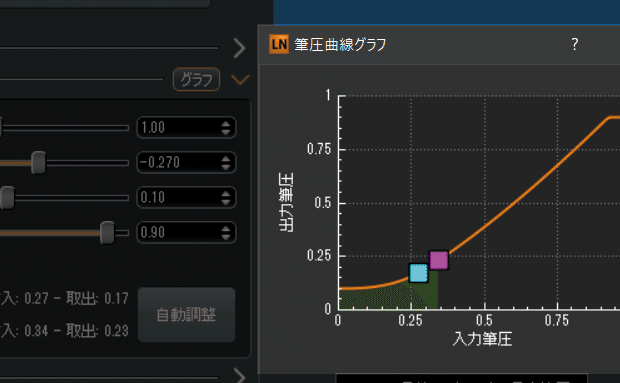Collapse section with orange down chevron
Viewport: 620px width, 383px height.
pos(240,79)
